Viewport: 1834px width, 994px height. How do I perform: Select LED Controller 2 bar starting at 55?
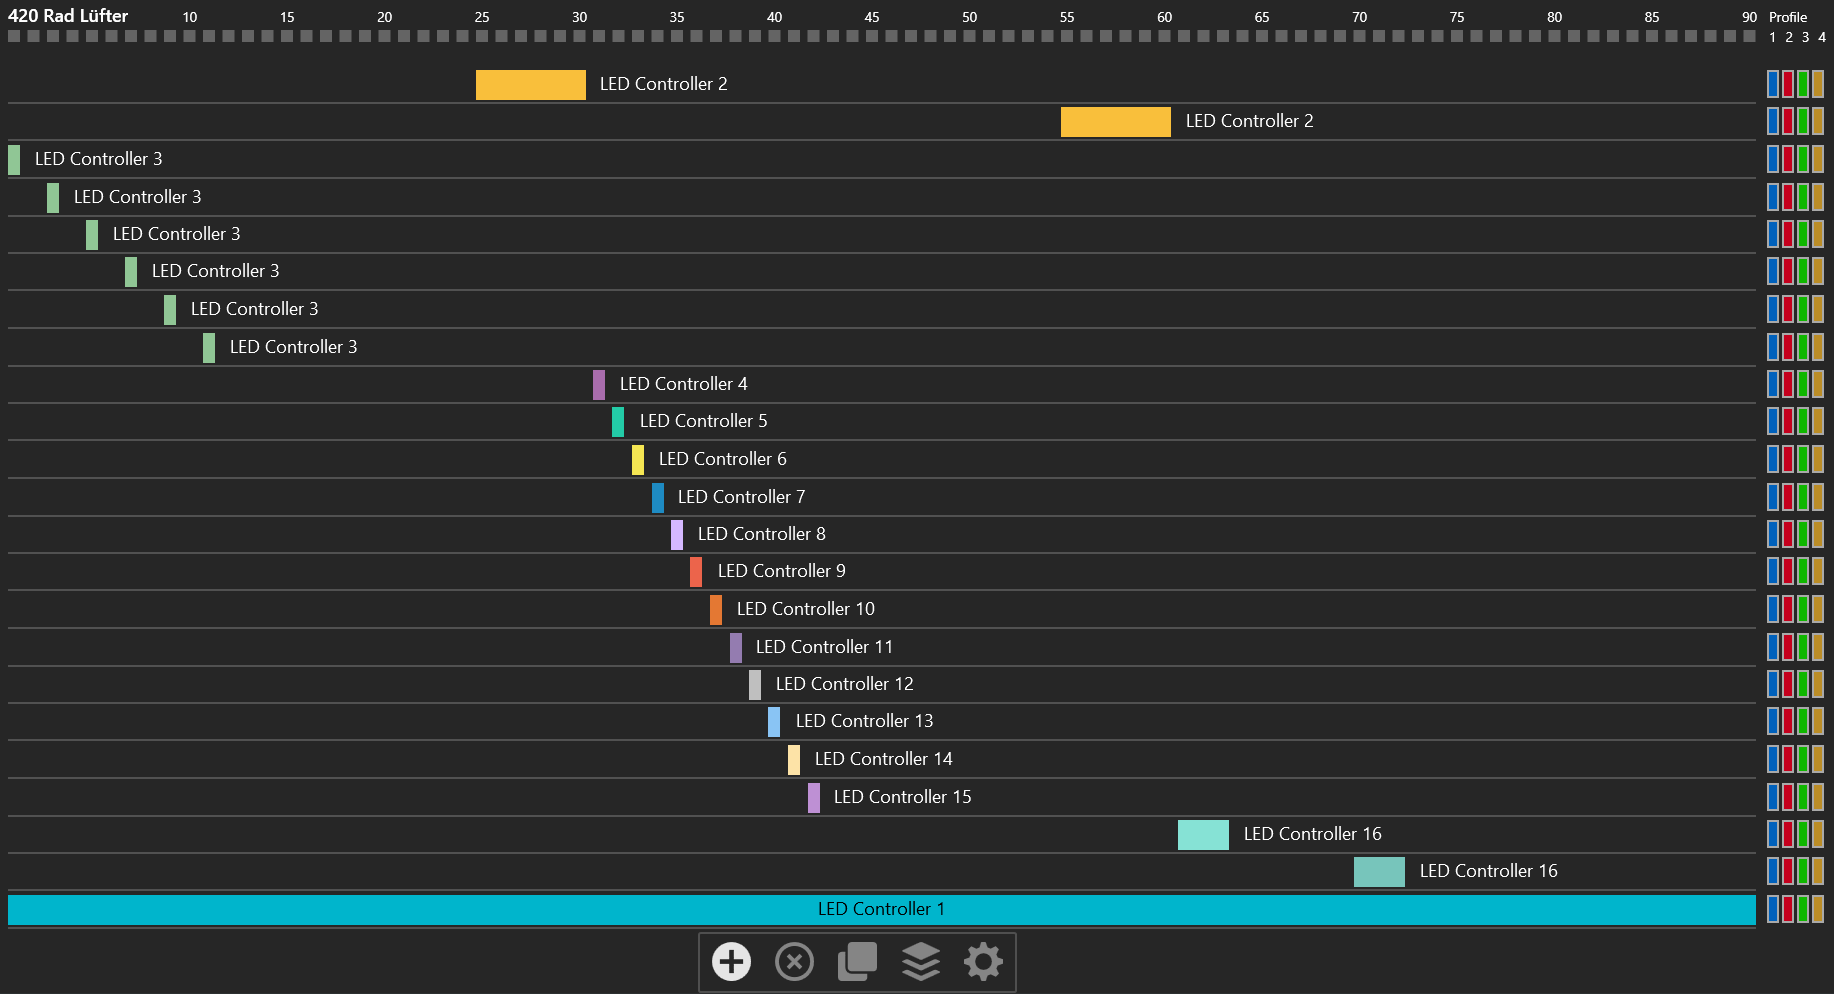[x=1116, y=122]
